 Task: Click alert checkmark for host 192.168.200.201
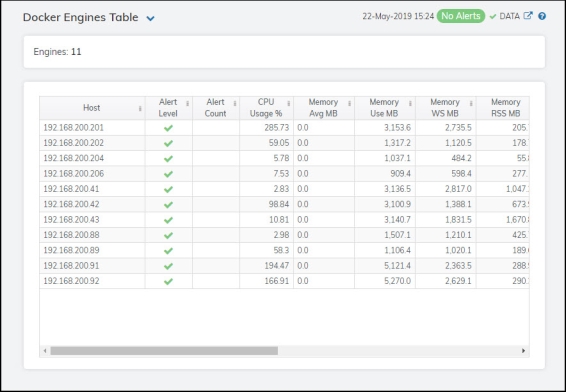[x=168, y=128]
